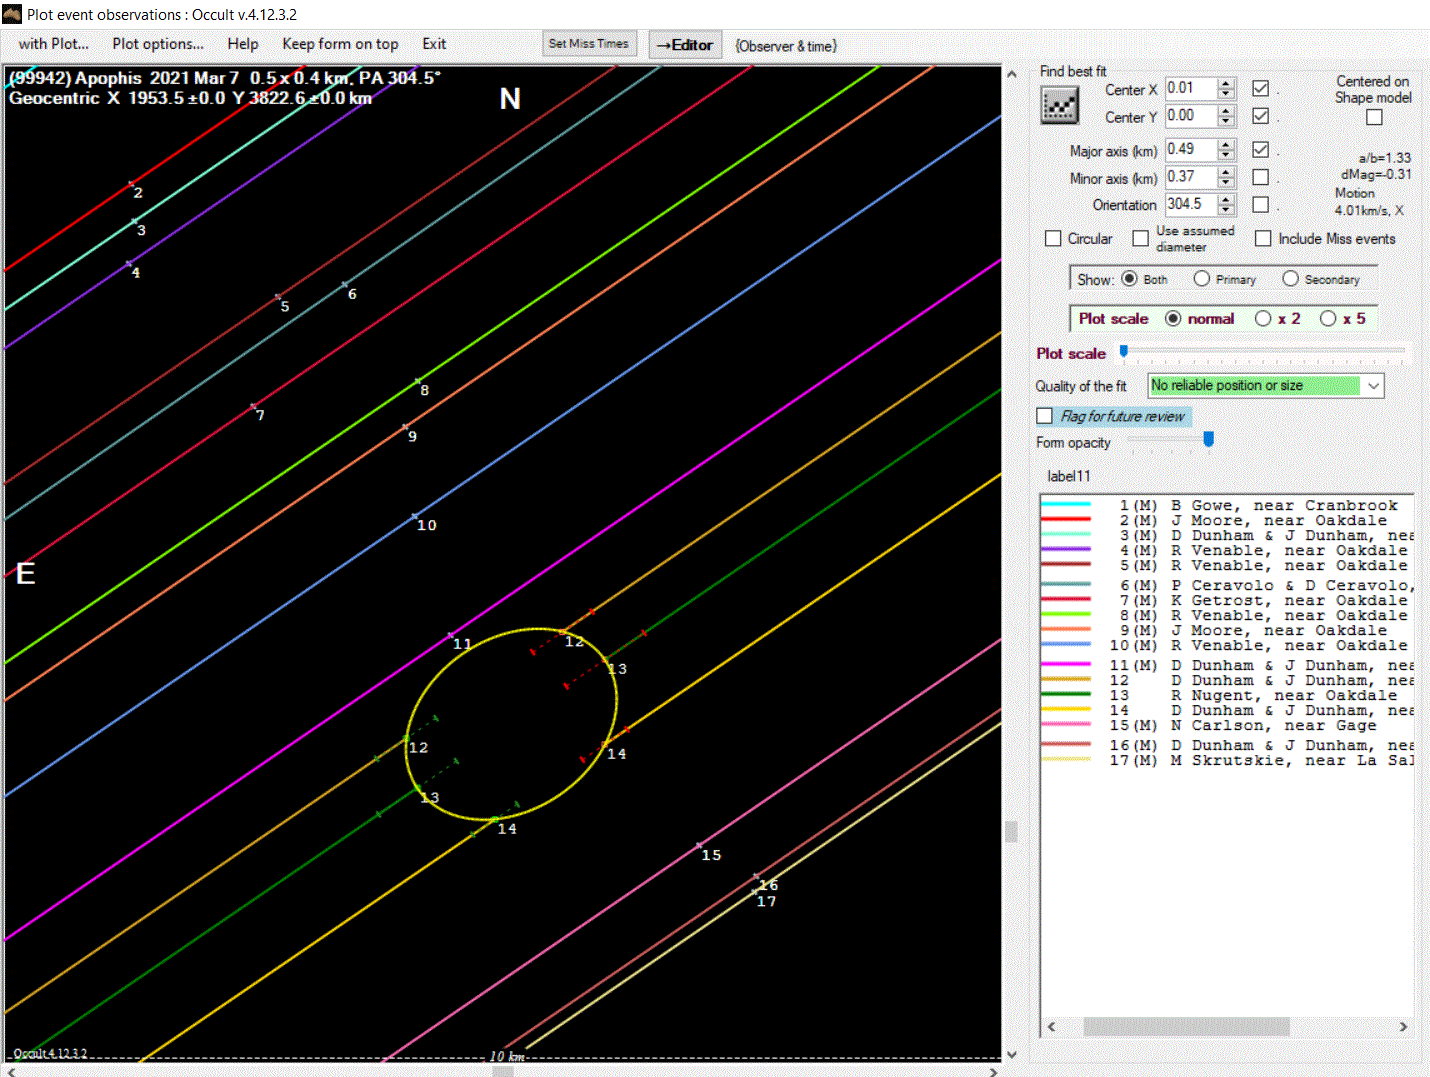Tick the Flag for future review checkbox
This screenshot has height=1077, width=1430.
pos(1045,416)
